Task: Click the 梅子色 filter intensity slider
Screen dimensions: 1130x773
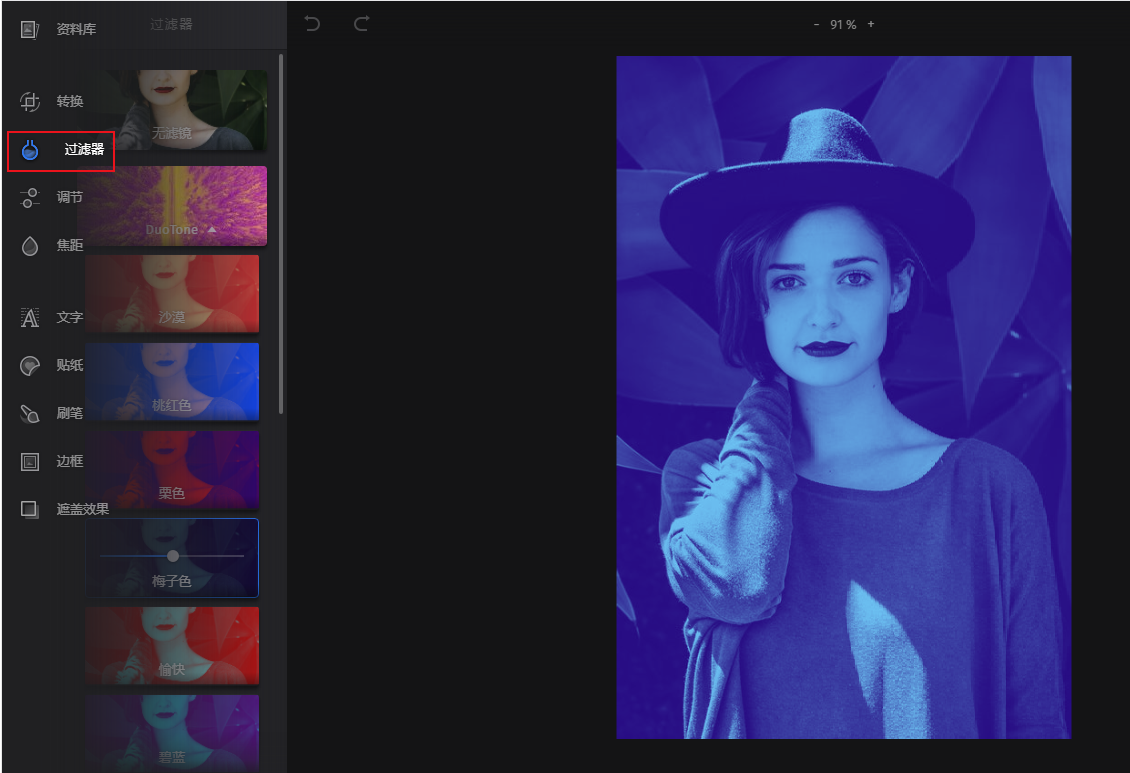Action: 172,555
